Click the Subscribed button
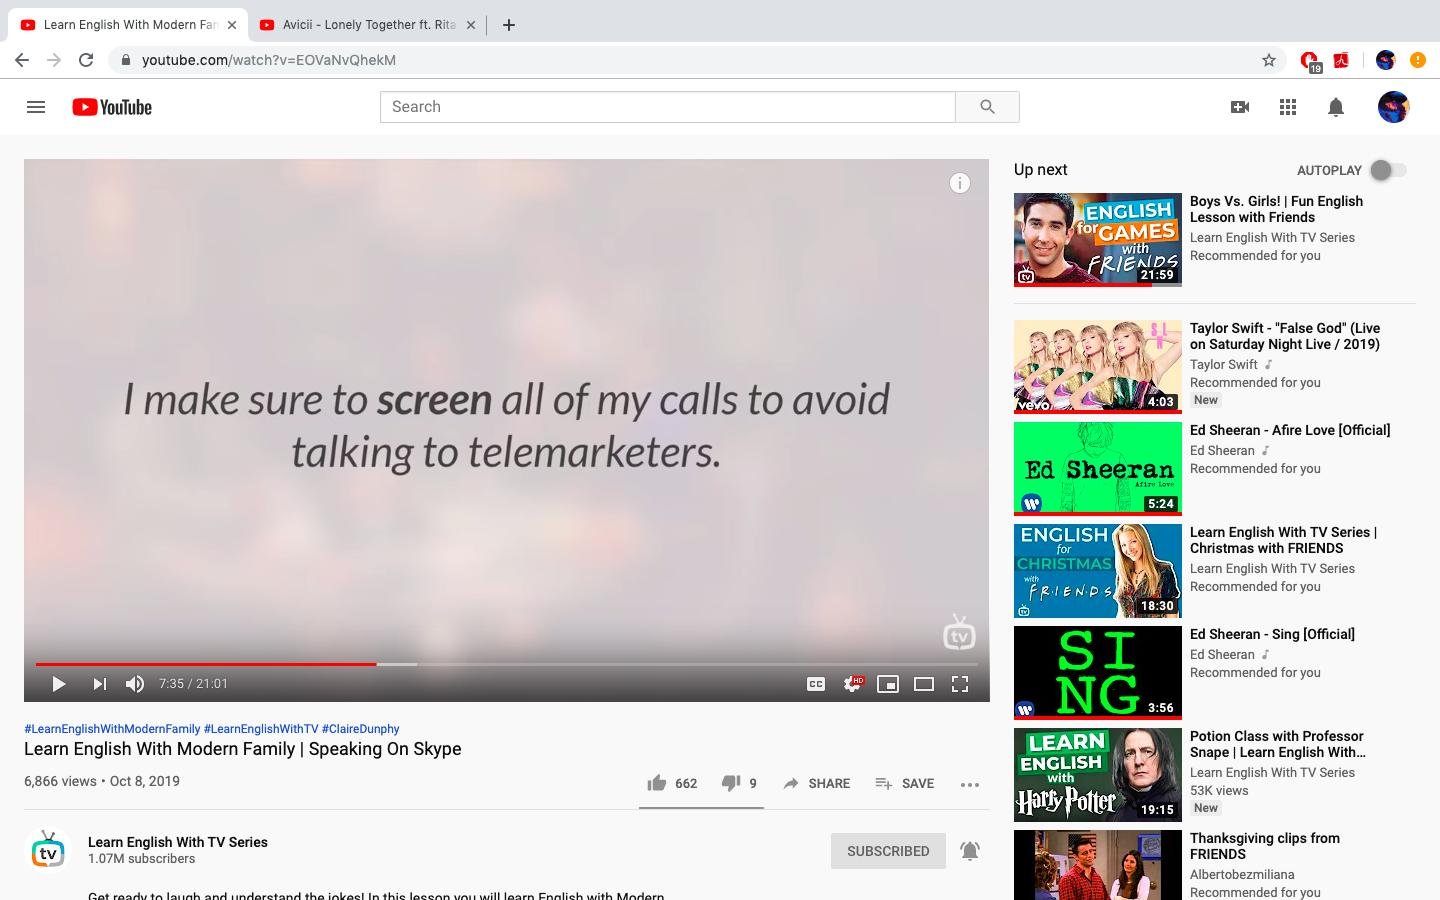 (x=888, y=851)
